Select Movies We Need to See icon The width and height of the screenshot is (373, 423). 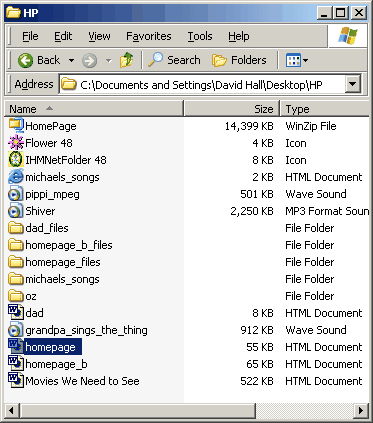(15, 381)
